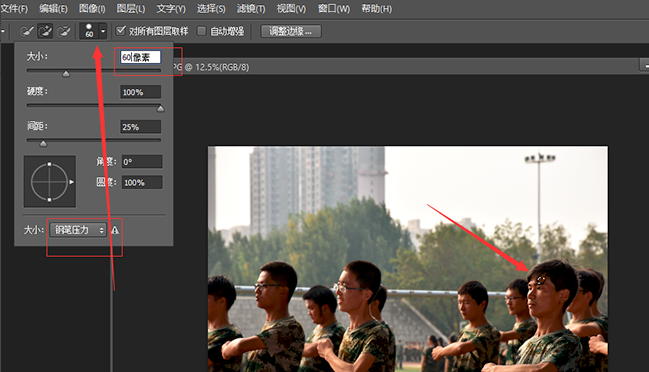This screenshot has width=649, height=372.
Task: Click the 大小 size slider handle
Action: tap(66, 74)
